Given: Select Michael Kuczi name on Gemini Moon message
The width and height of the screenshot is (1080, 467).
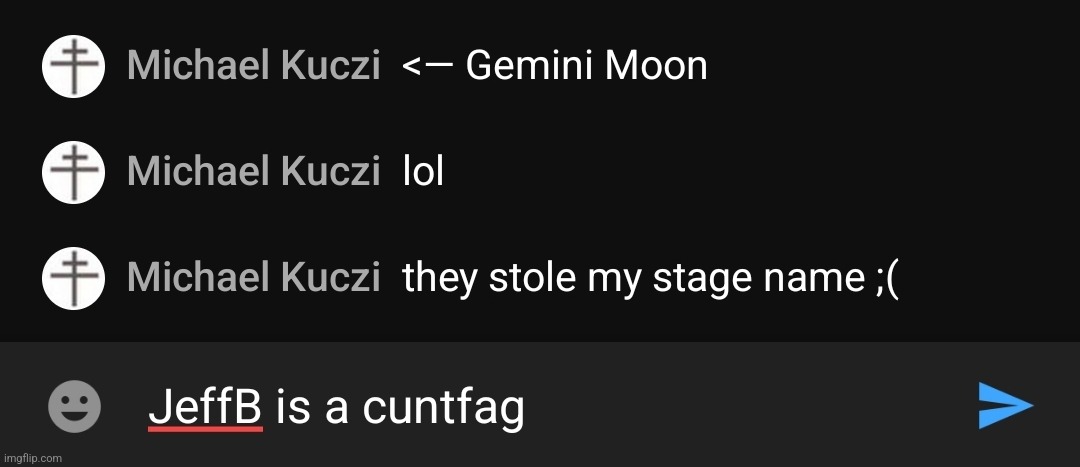Looking at the screenshot, I should click(253, 66).
